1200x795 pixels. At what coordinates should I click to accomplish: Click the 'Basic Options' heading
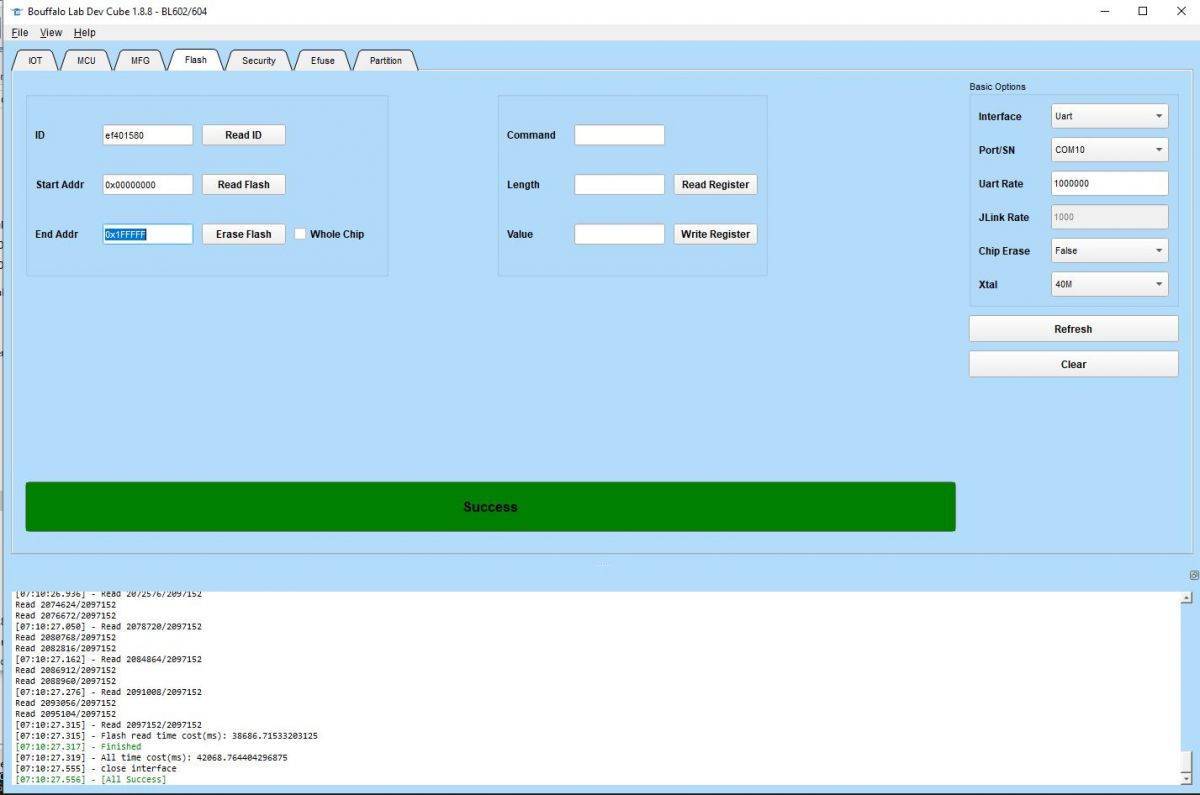tap(997, 87)
